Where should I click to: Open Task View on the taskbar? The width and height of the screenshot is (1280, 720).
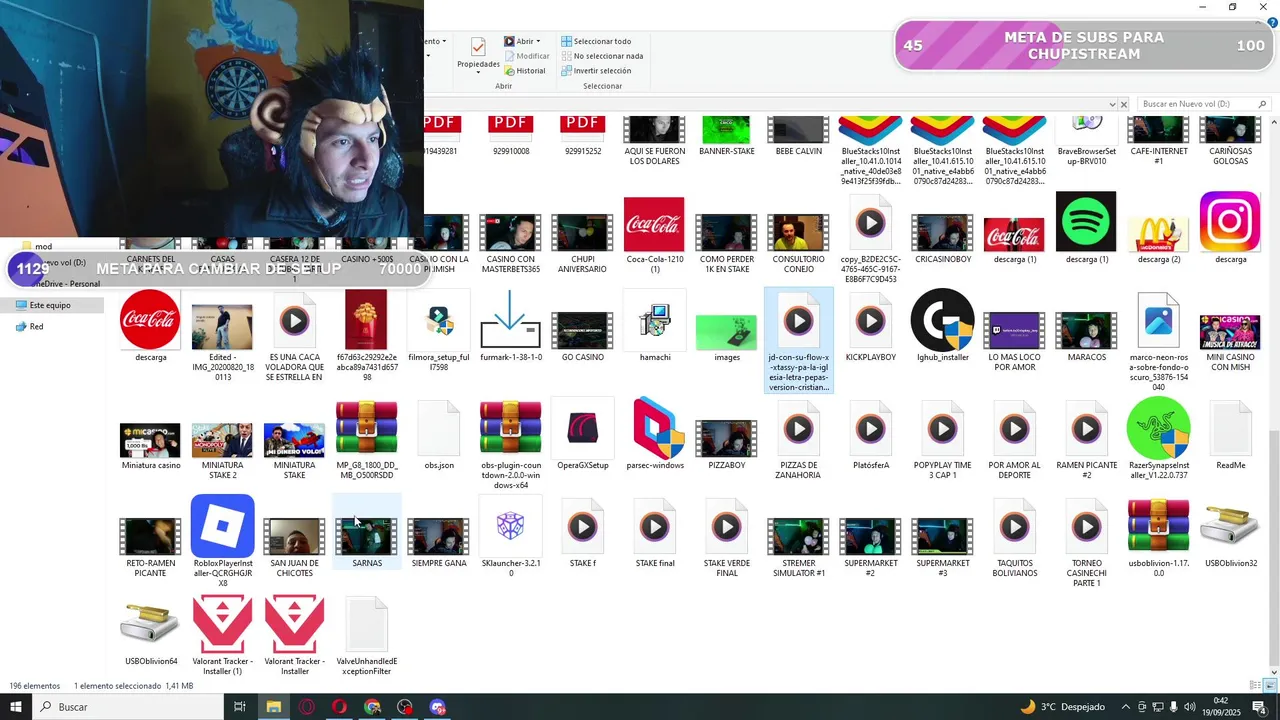(x=240, y=707)
